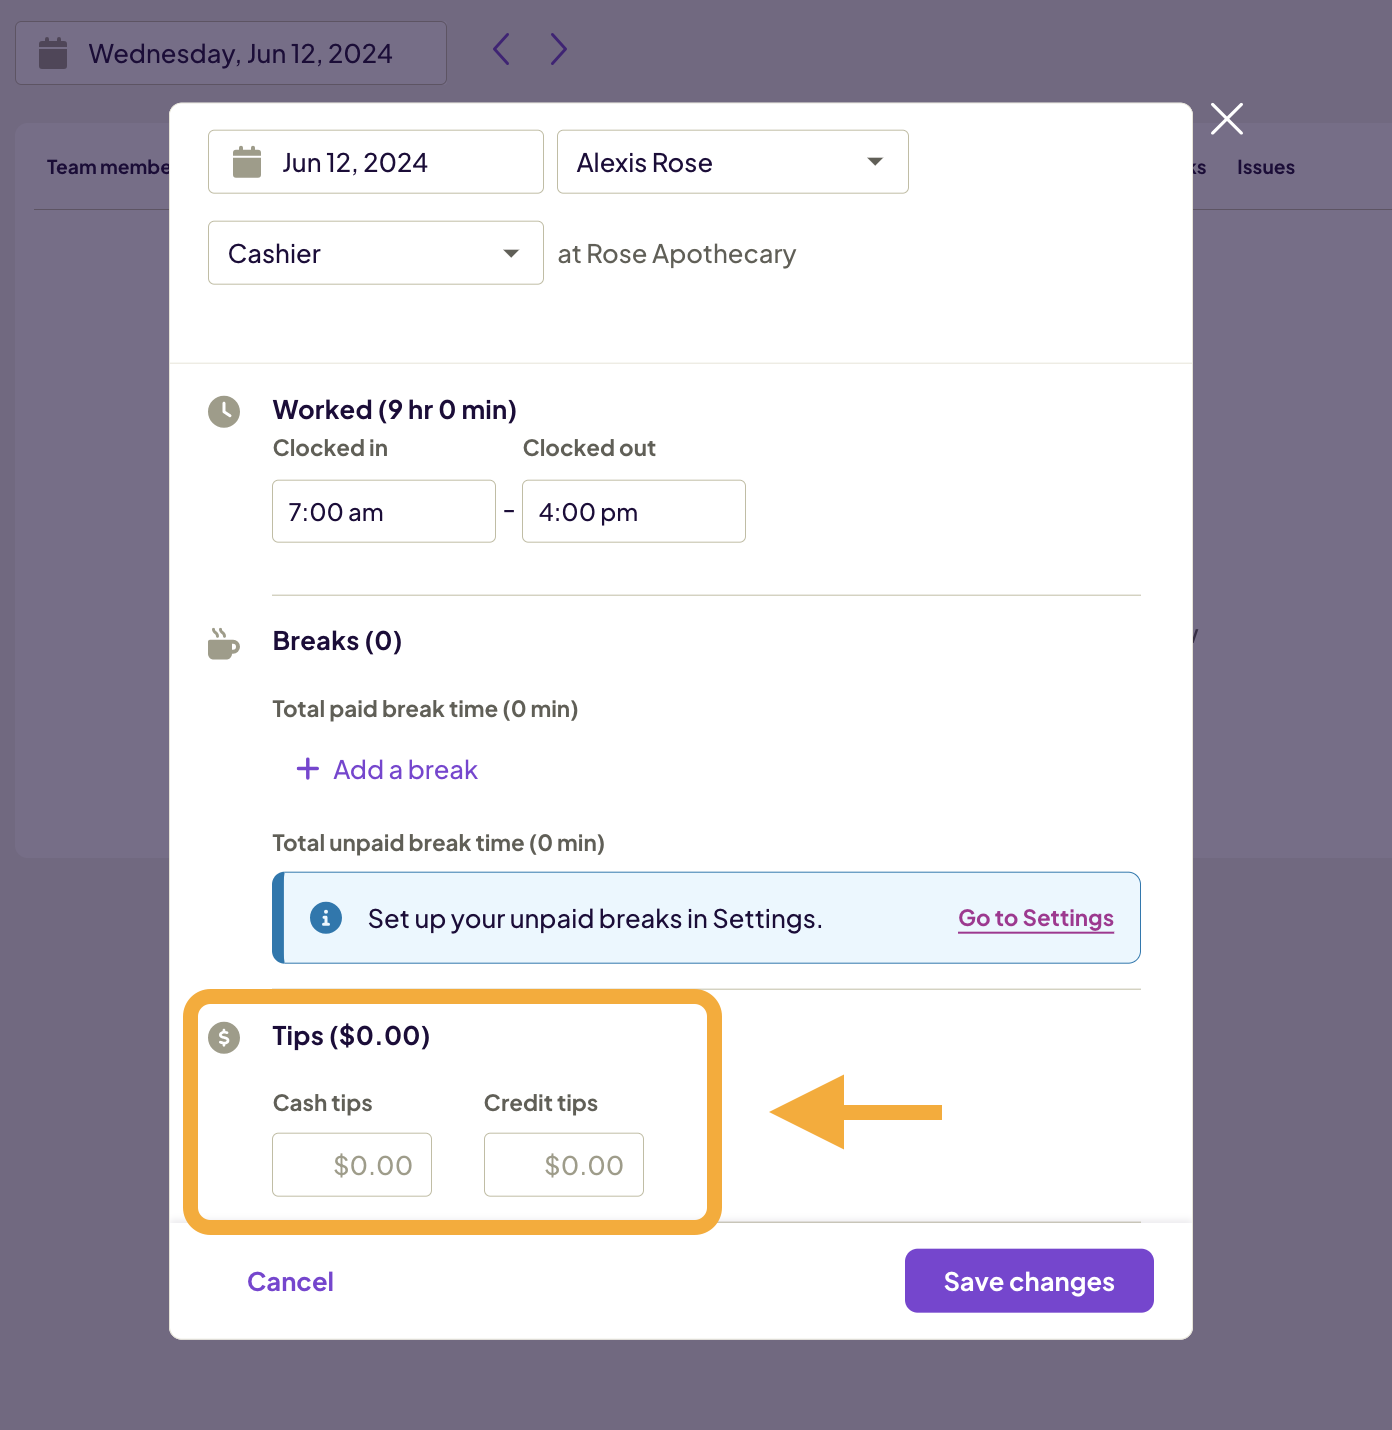Dismiss the modal with the X icon
The height and width of the screenshot is (1430, 1392).
(1226, 119)
